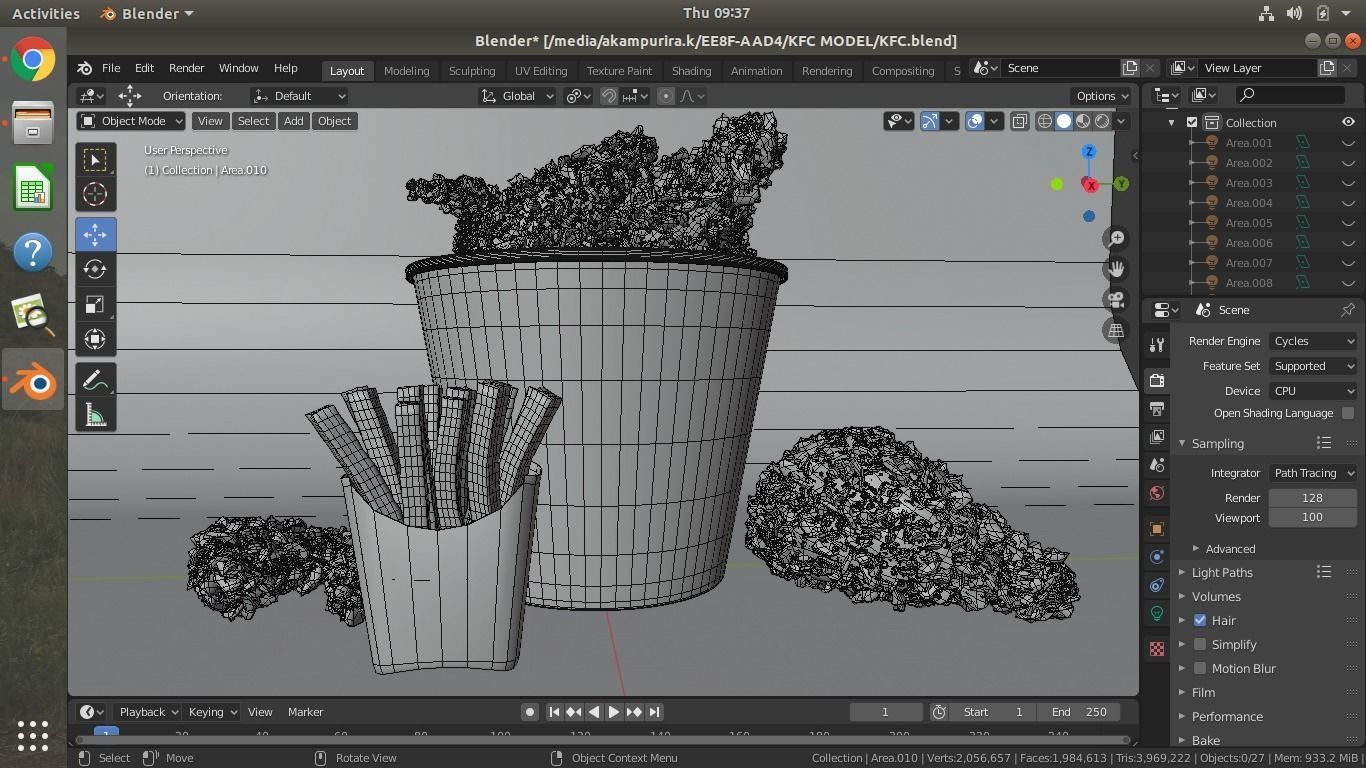Open the World properties tab
The width and height of the screenshot is (1366, 768).
pyautogui.click(x=1157, y=493)
